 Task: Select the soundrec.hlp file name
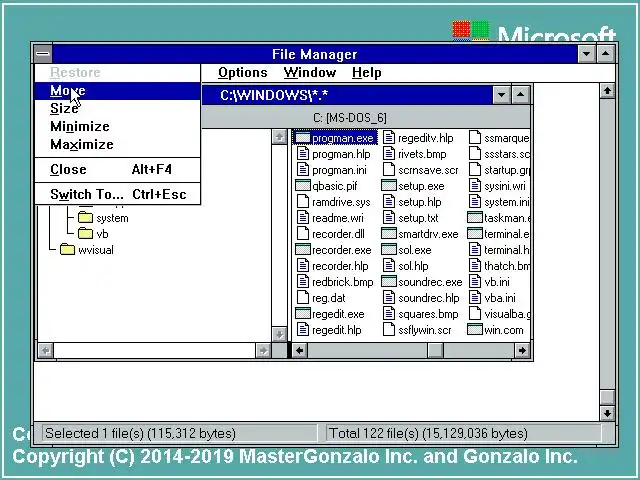pyautogui.click(x=429, y=298)
